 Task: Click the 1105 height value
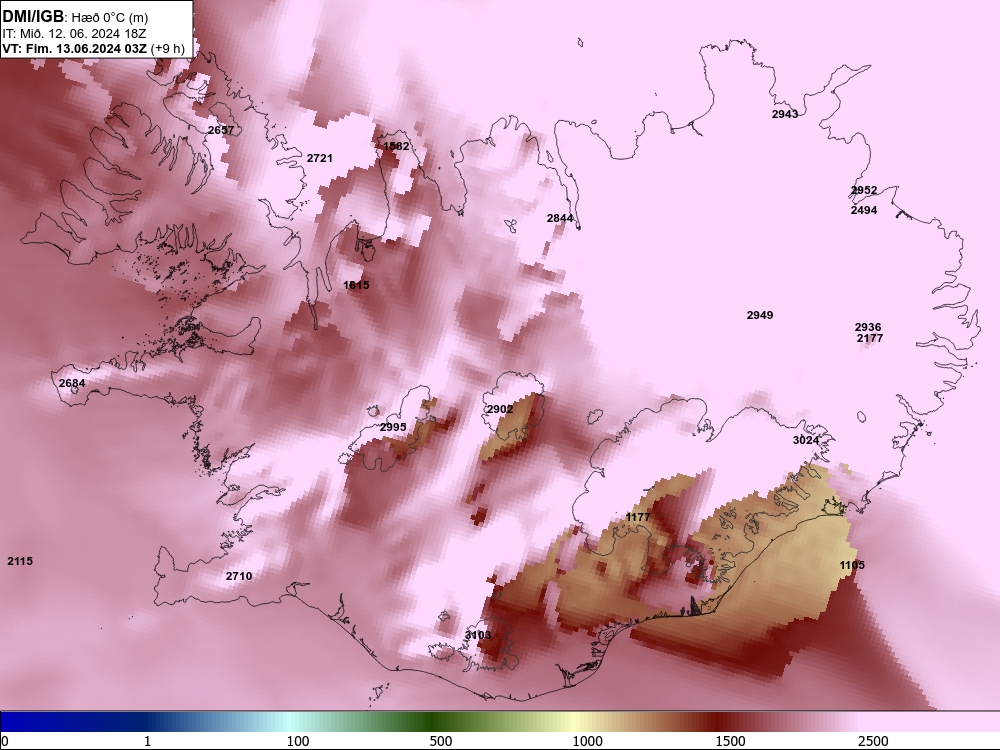point(852,565)
